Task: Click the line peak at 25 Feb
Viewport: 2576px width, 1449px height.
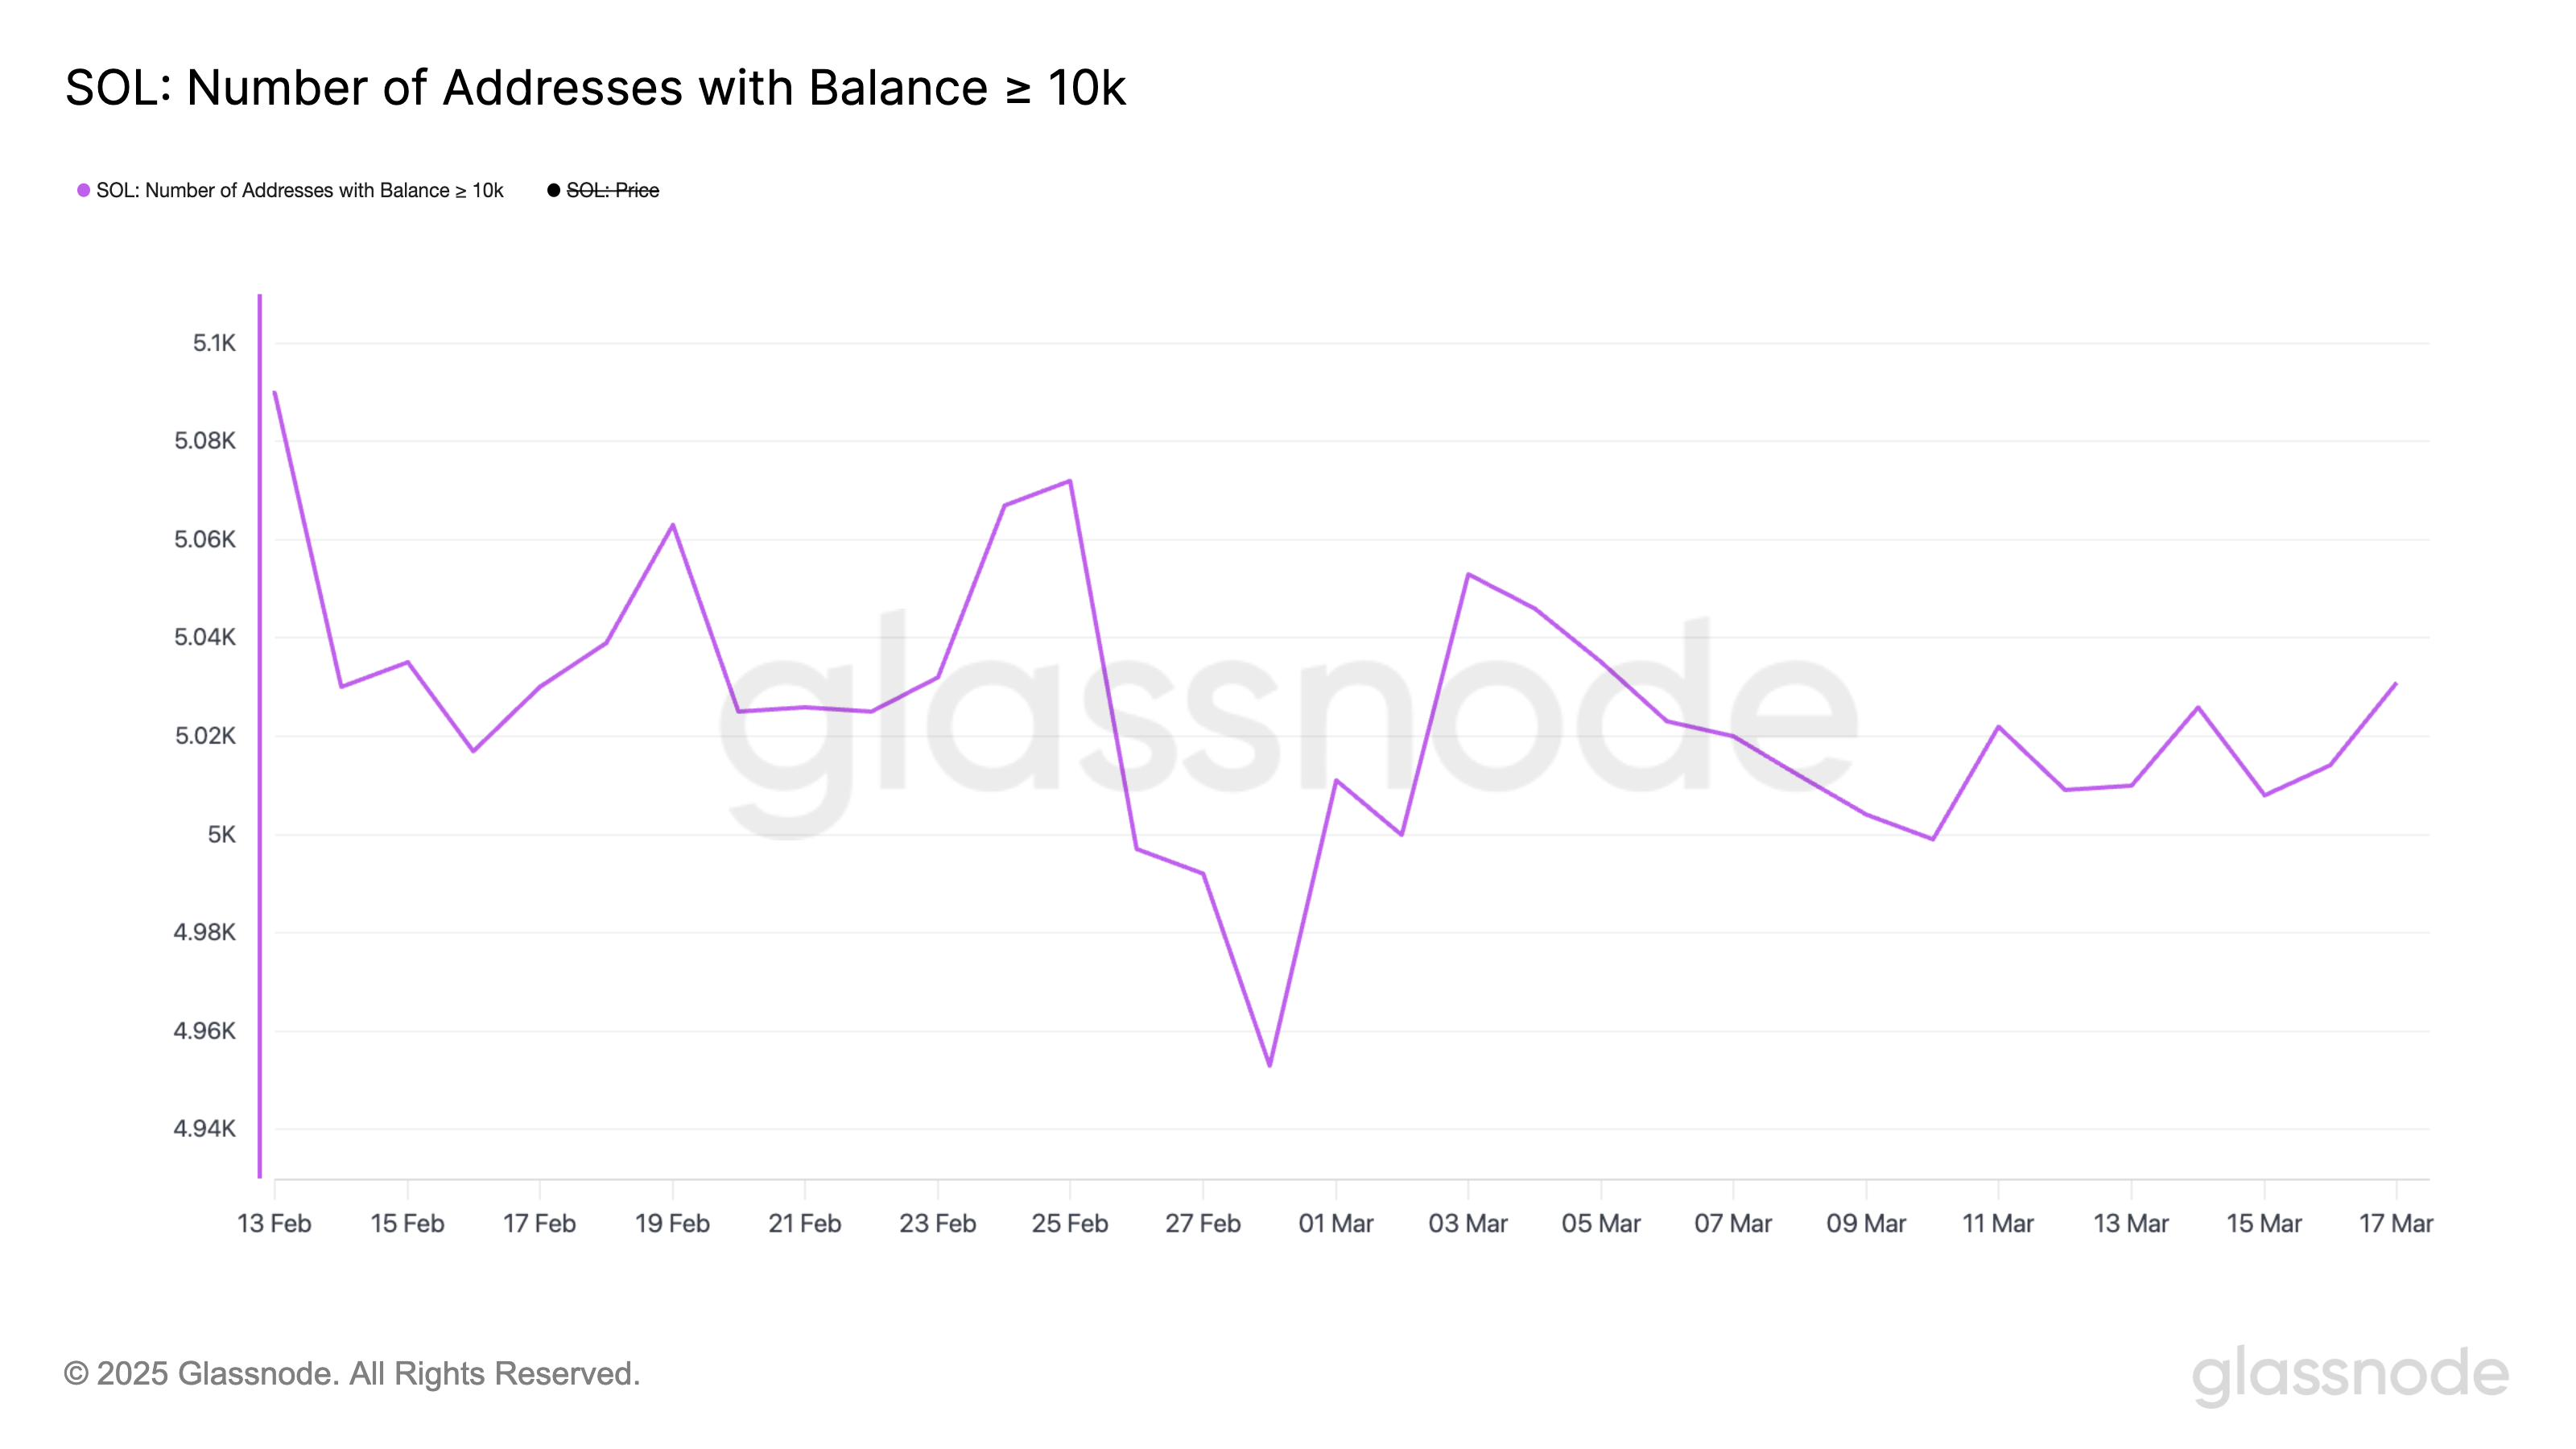Action: tap(1070, 481)
